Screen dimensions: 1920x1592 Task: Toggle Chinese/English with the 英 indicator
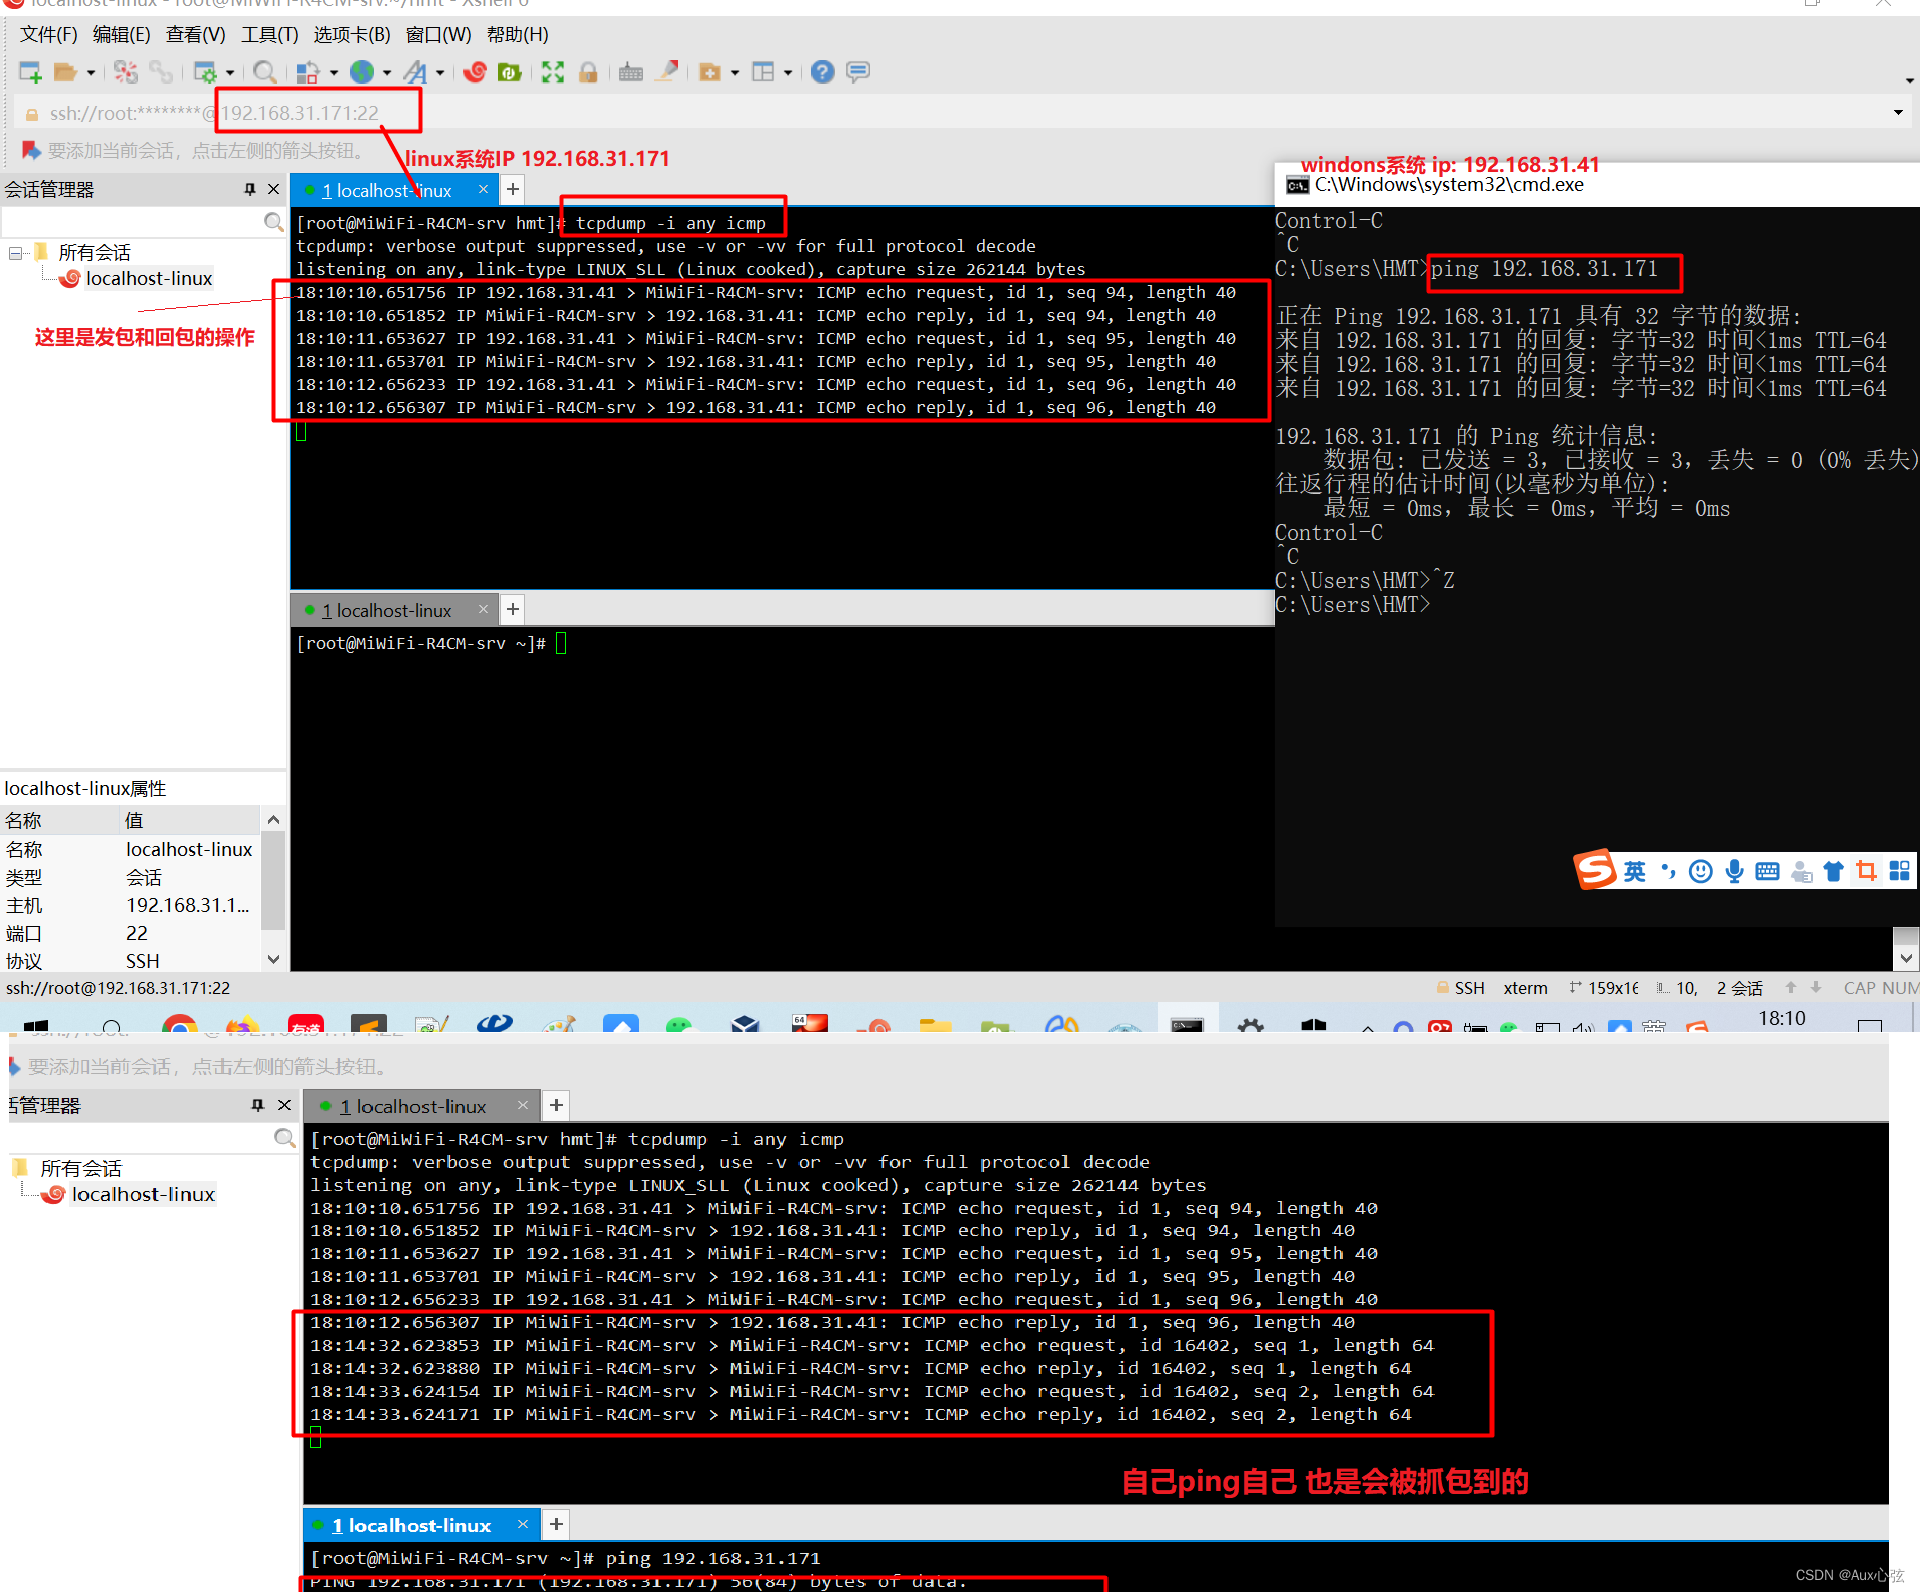point(1634,871)
